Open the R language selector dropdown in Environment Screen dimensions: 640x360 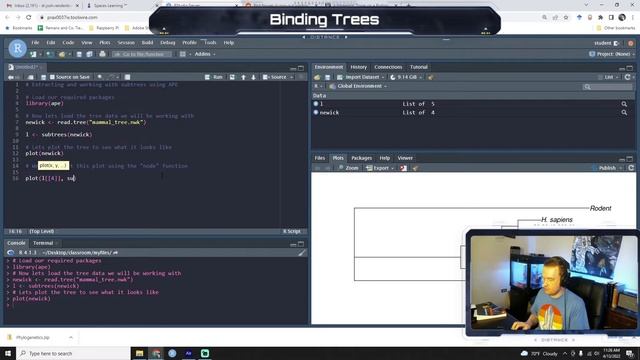pyautogui.click(x=318, y=86)
